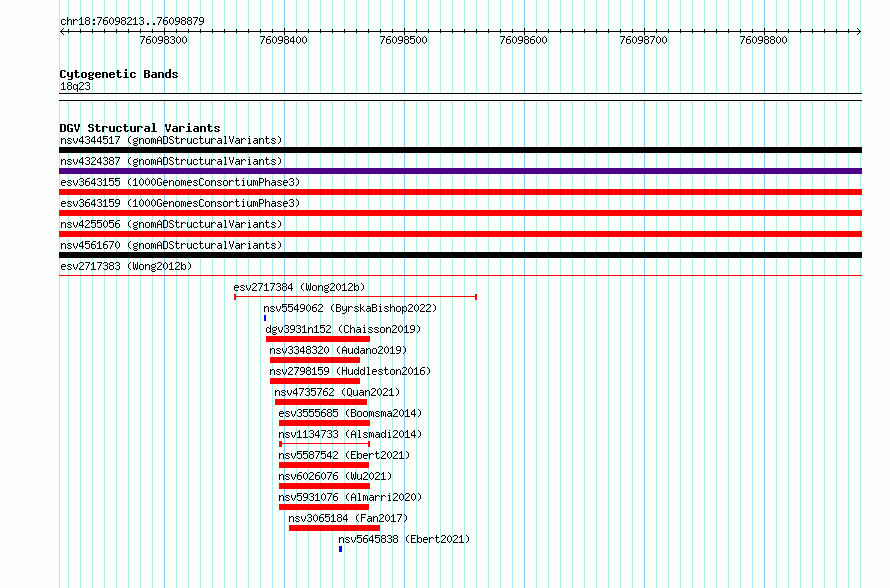The height and width of the screenshot is (588, 890).
Task: Click the small blue mark under nsv5549062
Action: pos(265,318)
